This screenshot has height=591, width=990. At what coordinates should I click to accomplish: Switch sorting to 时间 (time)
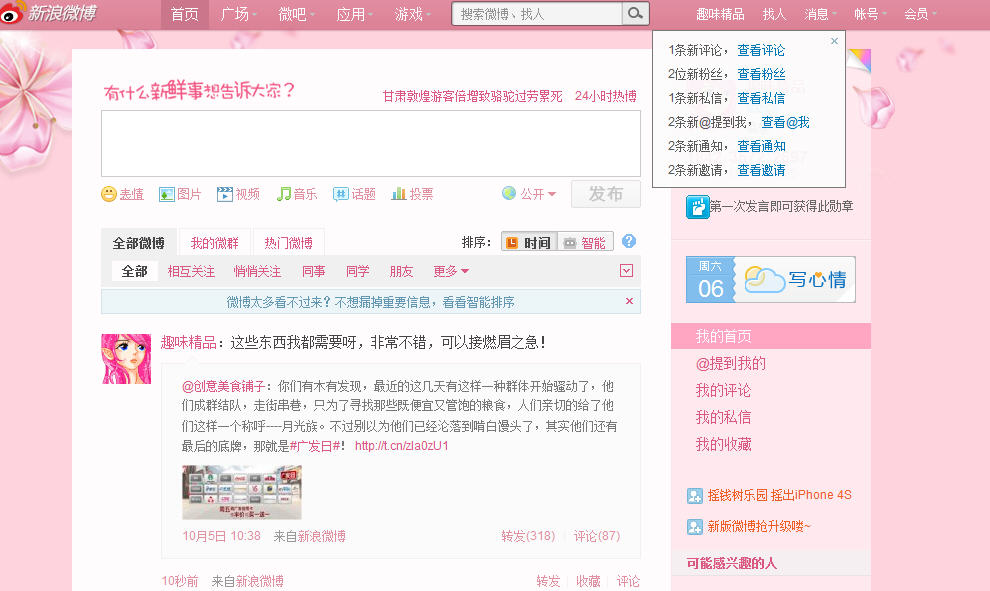[527, 242]
